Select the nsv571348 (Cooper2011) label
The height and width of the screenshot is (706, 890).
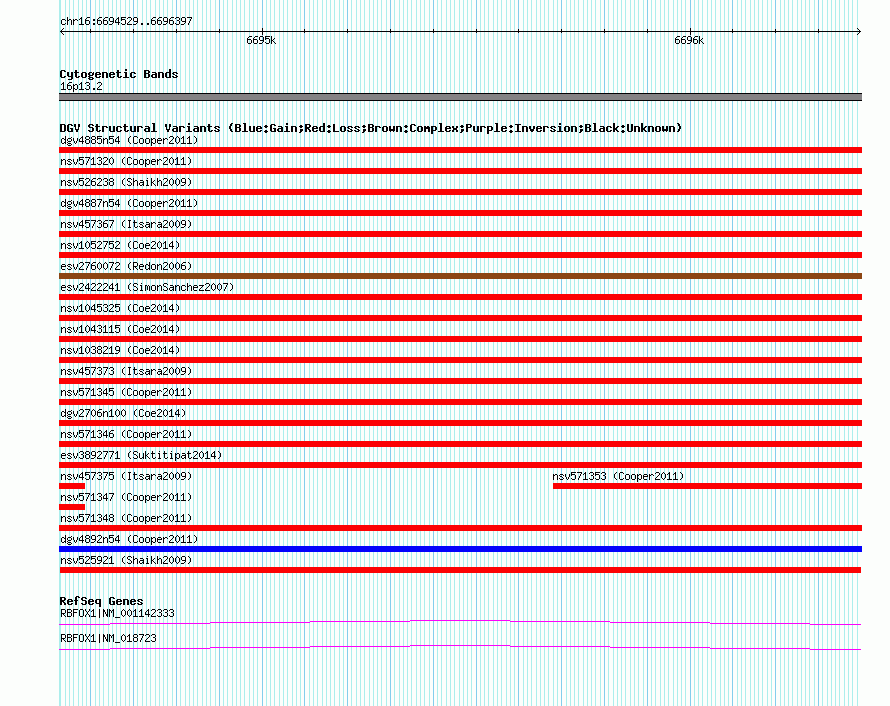126,518
